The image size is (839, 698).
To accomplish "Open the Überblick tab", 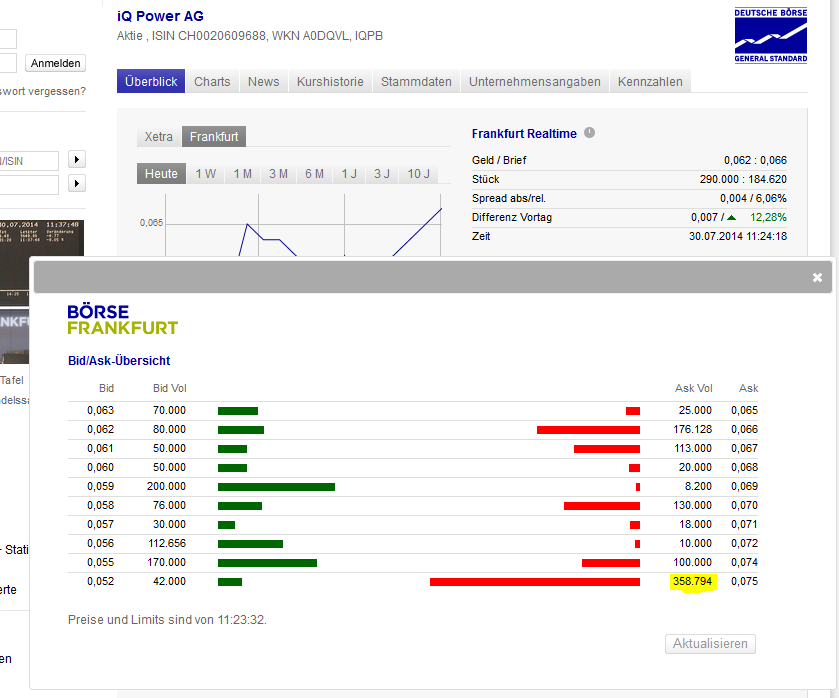I will click(151, 81).
